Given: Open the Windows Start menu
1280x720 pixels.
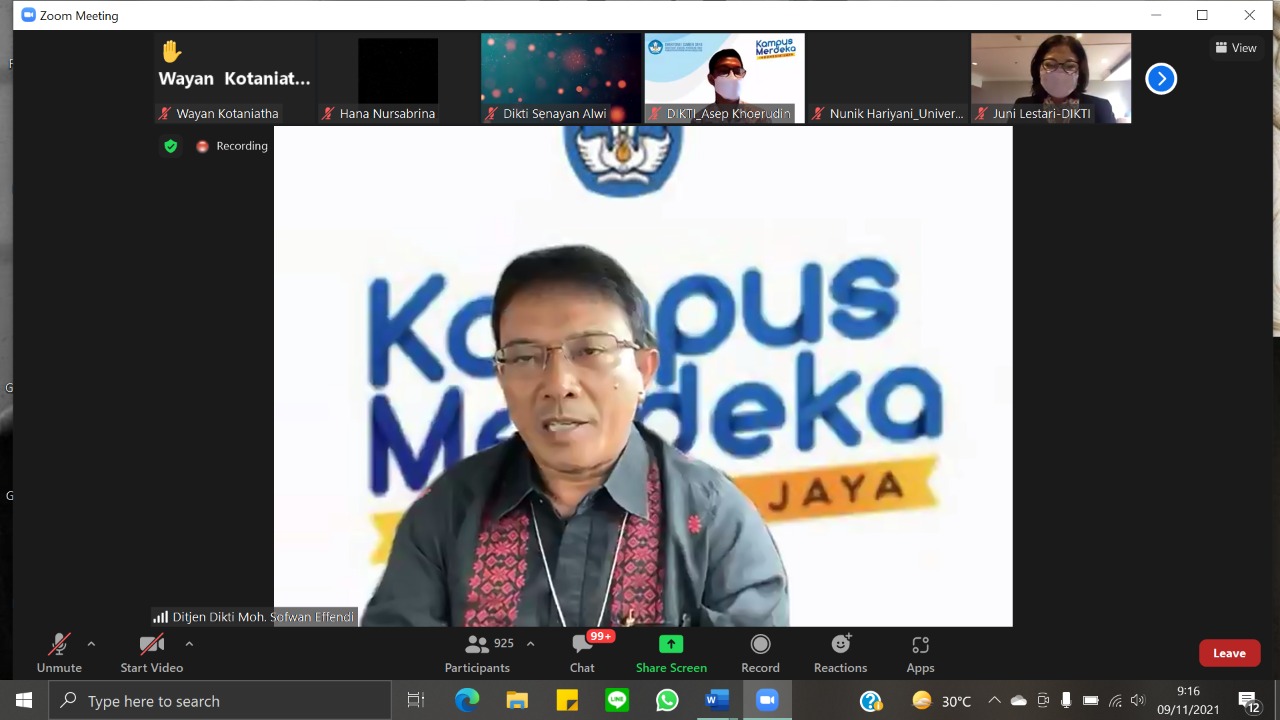Looking at the screenshot, I should tap(24, 700).
